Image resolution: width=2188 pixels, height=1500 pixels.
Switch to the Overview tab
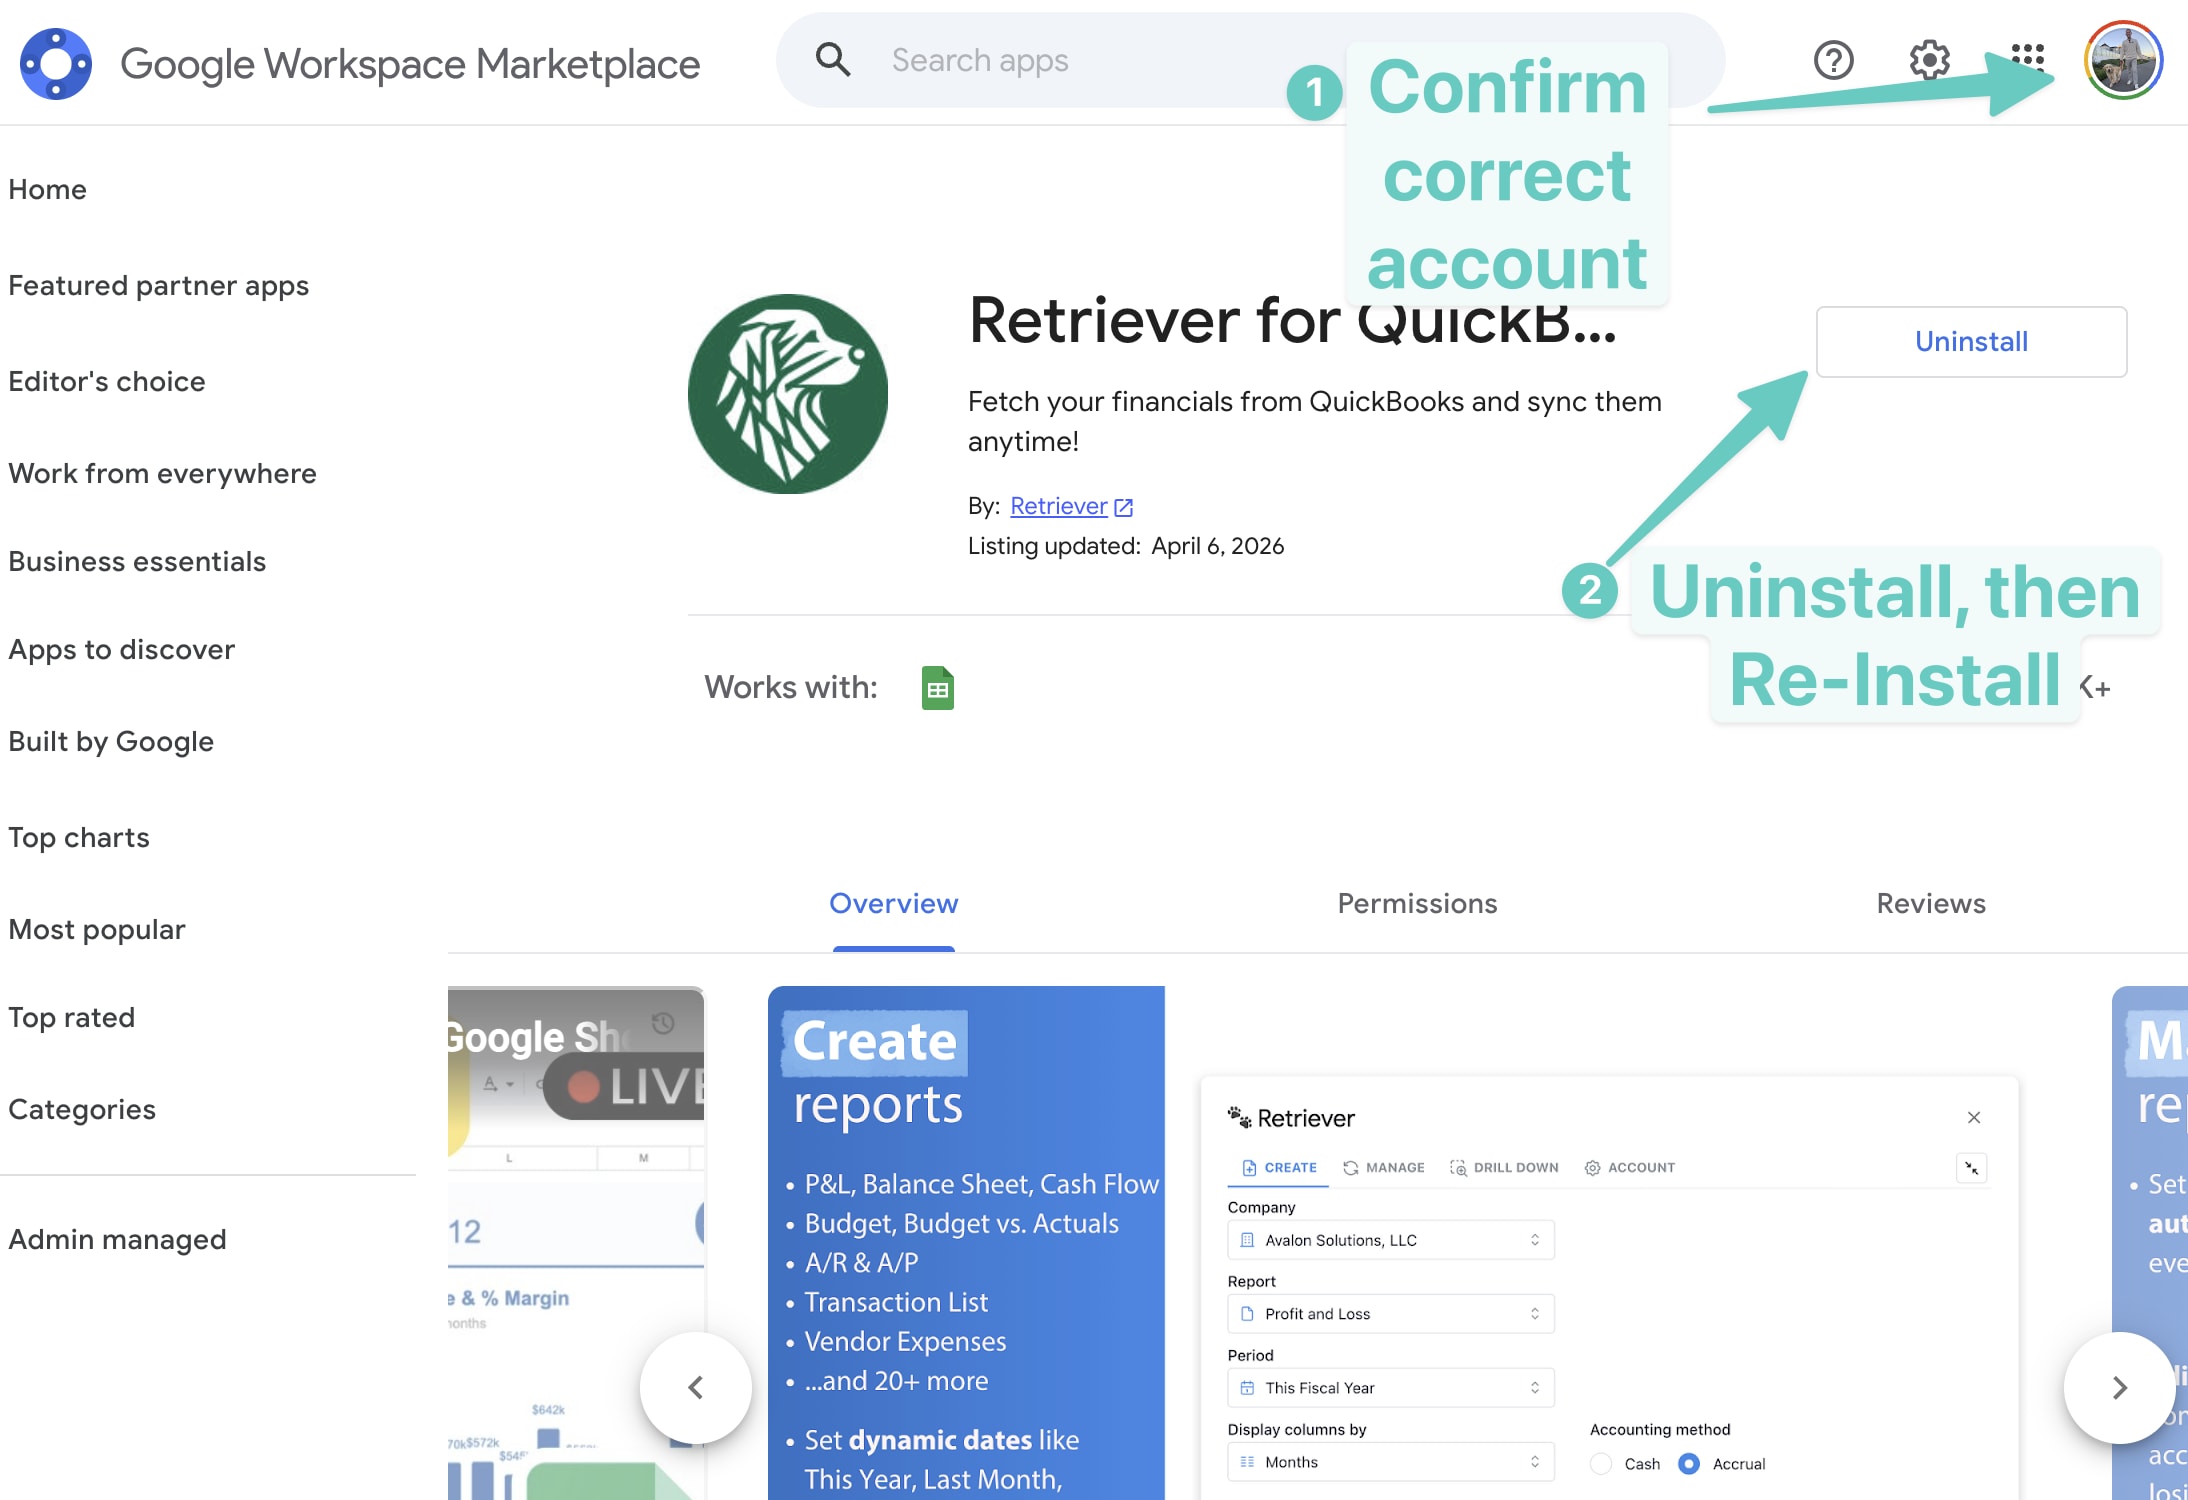(894, 903)
